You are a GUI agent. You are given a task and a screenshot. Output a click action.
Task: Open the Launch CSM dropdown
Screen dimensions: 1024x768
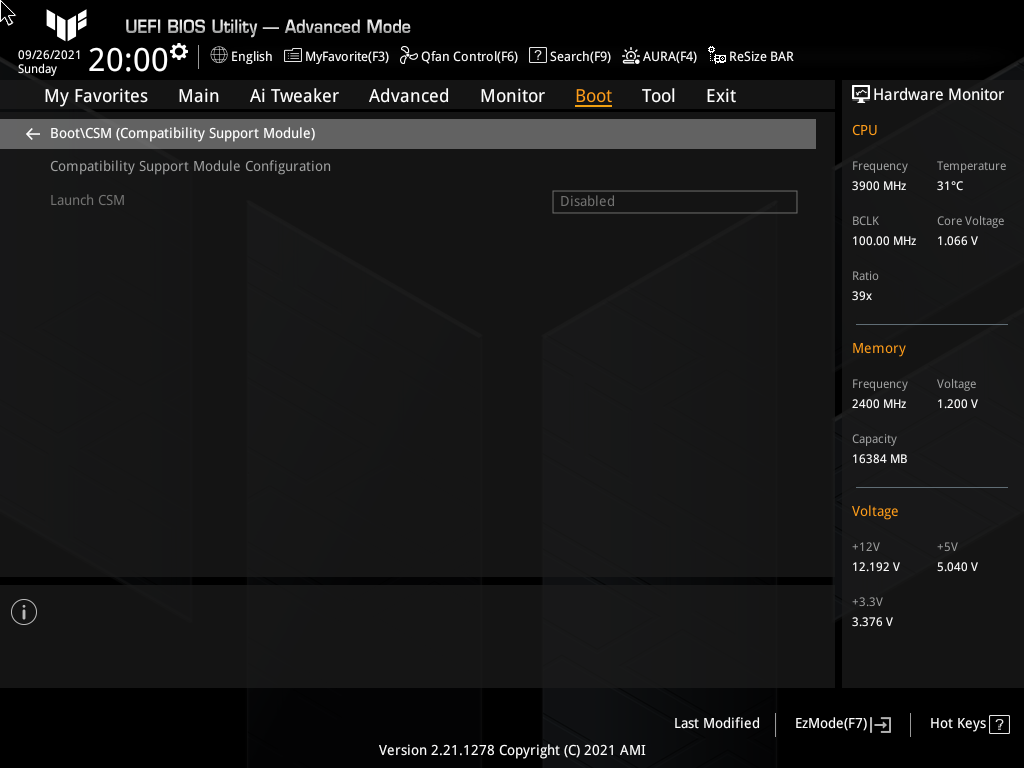point(674,201)
